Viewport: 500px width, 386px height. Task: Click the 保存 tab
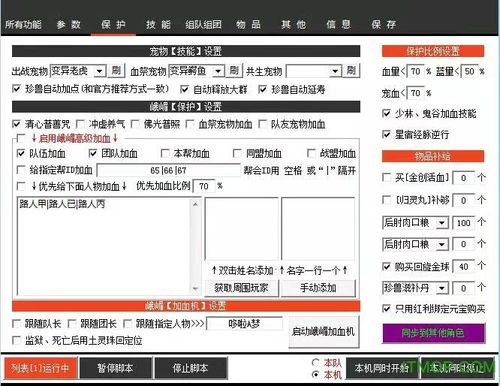(384, 24)
